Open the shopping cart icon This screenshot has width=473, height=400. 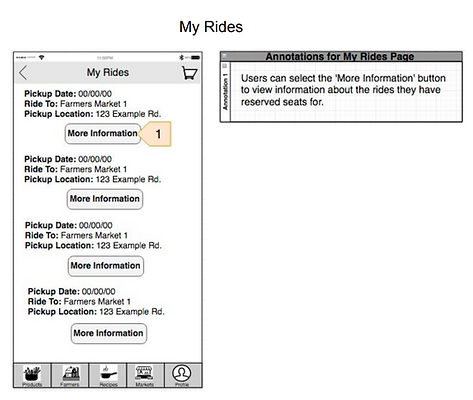coord(189,73)
